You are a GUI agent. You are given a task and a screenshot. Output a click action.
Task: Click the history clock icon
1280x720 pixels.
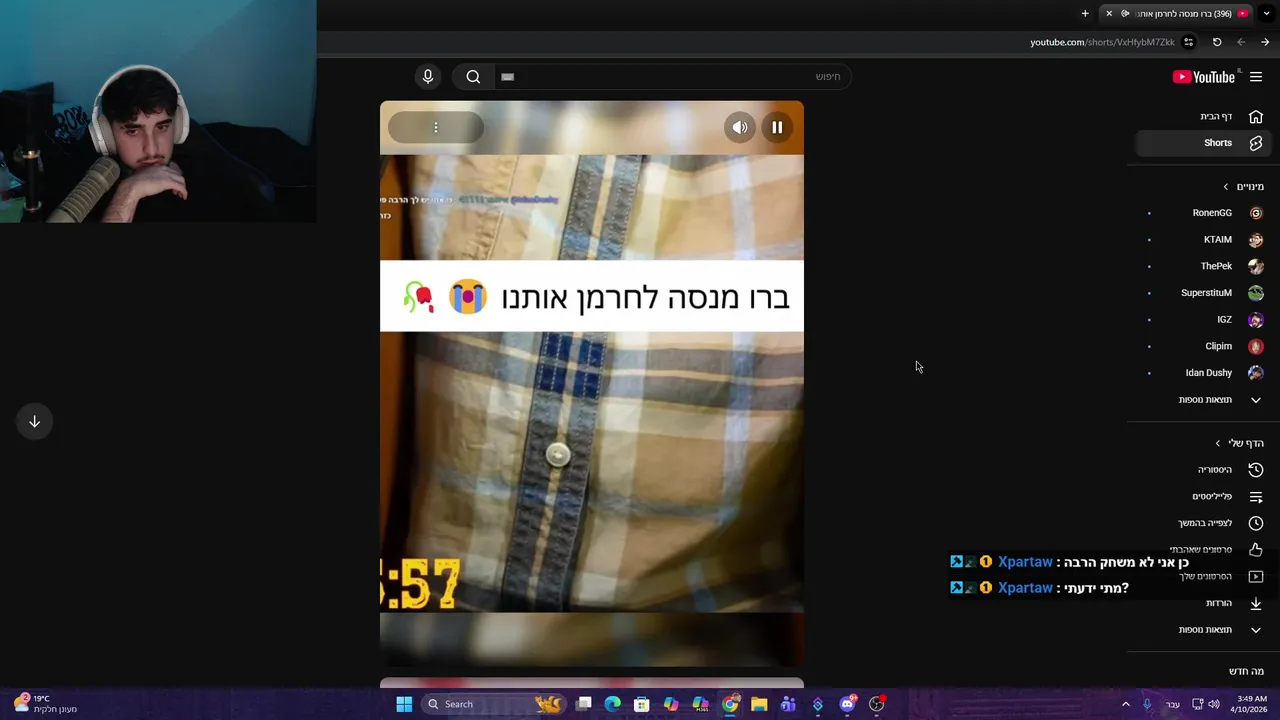click(x=1256, y=470)
